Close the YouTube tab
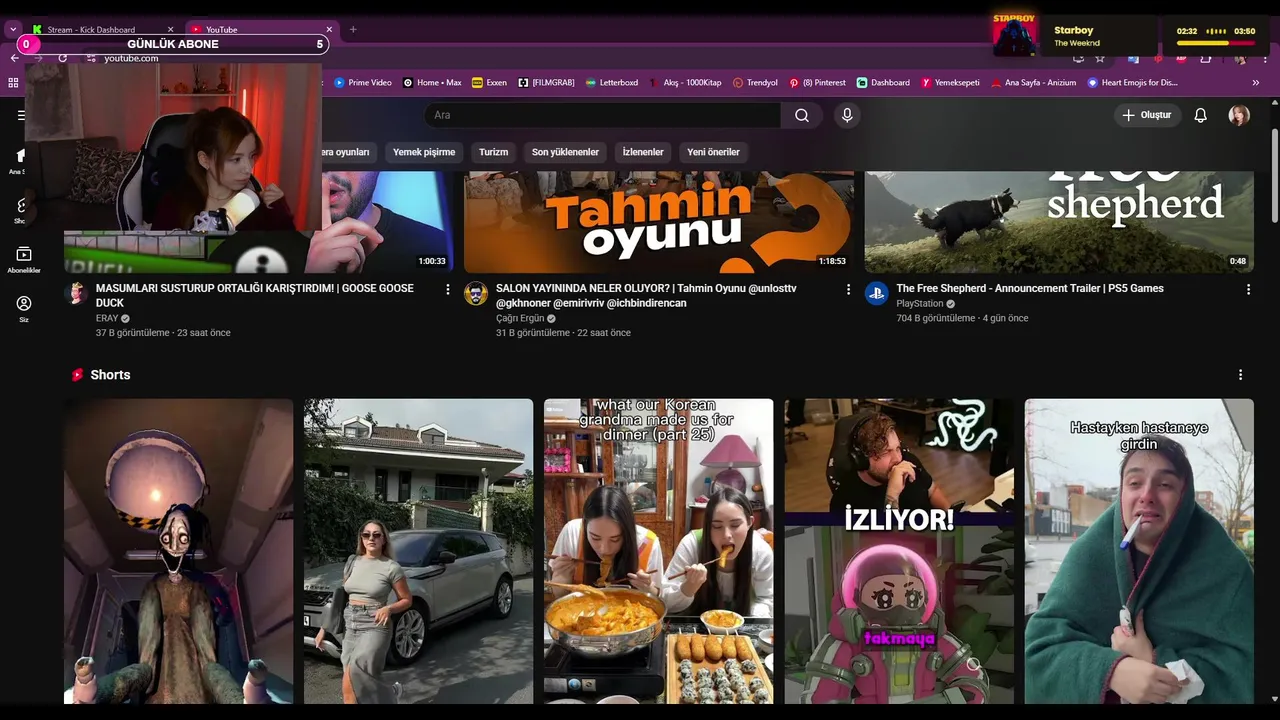Viewport: 1280px width, 720px height. (x=329, y=30)
